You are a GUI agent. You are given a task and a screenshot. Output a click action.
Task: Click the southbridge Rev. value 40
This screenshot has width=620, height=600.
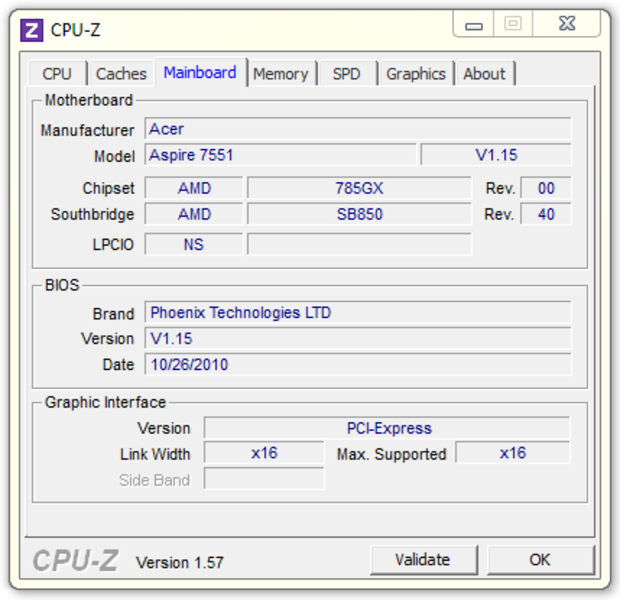[546, 214]
